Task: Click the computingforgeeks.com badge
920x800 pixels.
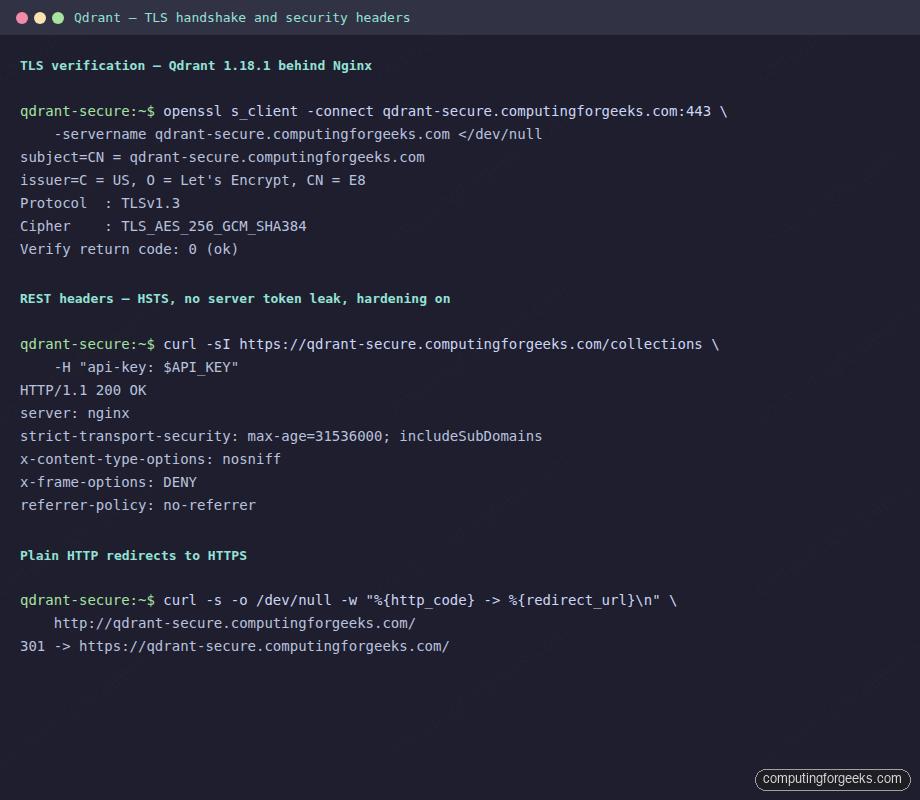Action: coord(833,779)
